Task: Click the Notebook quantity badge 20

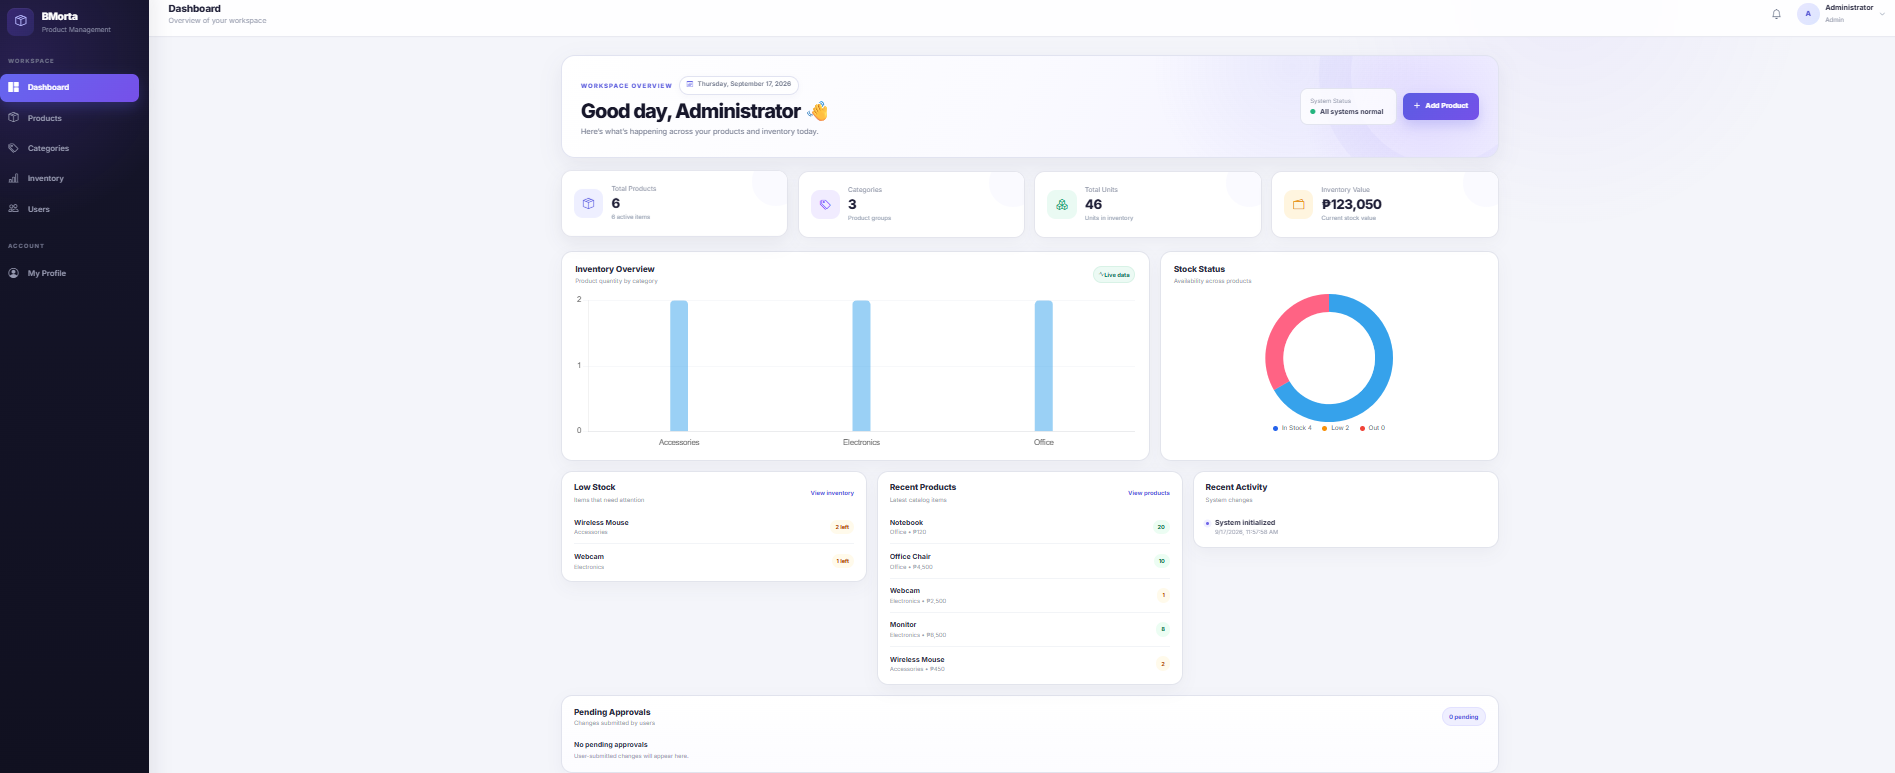Action: point(1161,527)
